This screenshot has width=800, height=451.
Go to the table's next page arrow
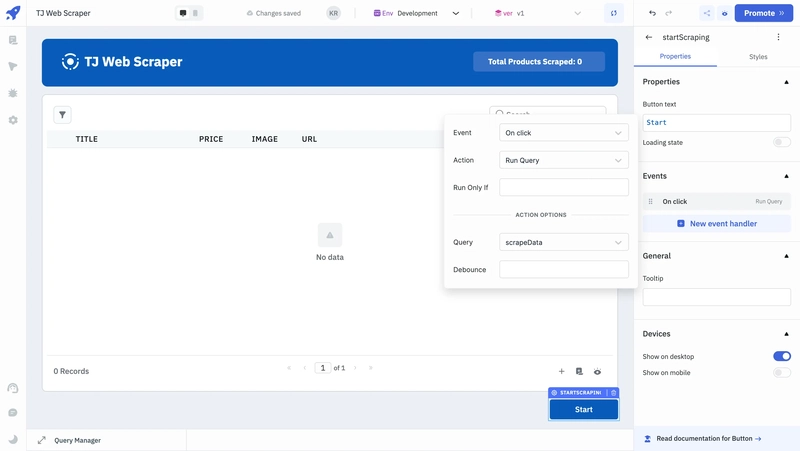355,368
